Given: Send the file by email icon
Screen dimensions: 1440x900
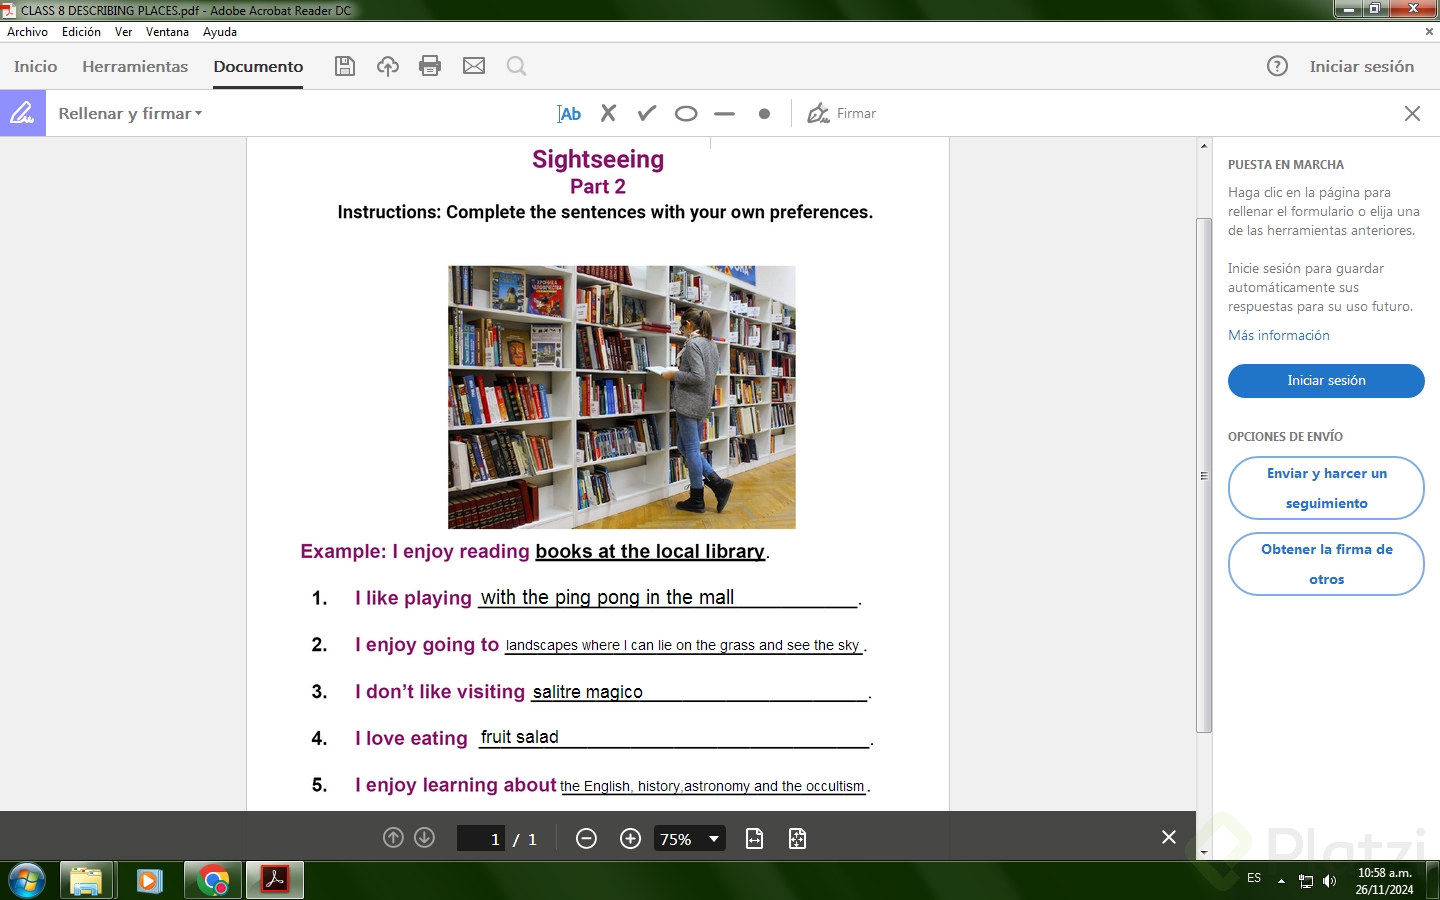Looking at the screenshot, I should (474, 66).
